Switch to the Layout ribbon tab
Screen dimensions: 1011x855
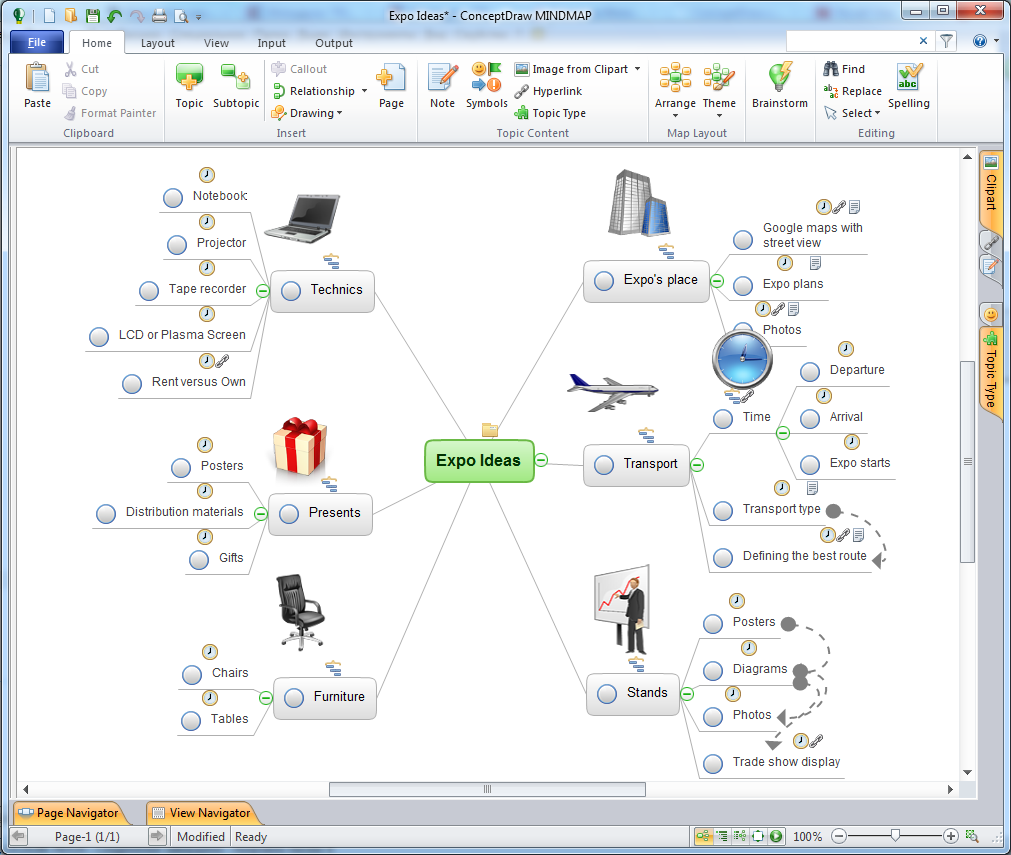click(x=157, y=43)
